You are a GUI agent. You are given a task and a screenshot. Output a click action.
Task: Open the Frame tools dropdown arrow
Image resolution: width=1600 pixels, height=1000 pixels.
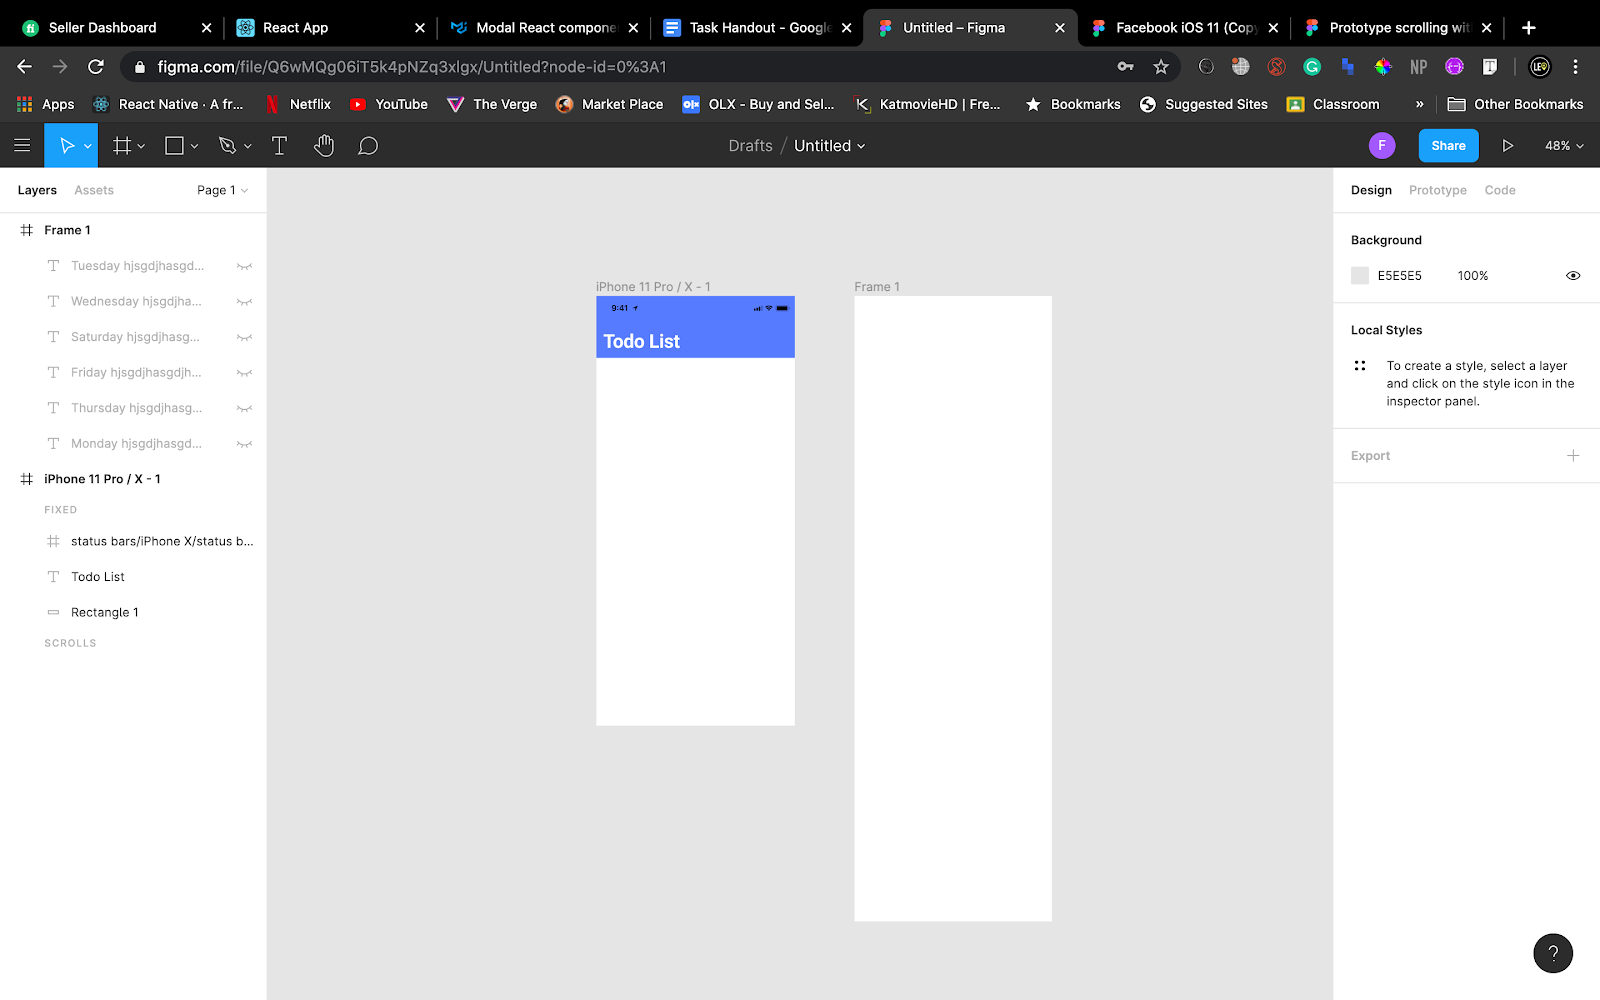(x=142, y=147)
